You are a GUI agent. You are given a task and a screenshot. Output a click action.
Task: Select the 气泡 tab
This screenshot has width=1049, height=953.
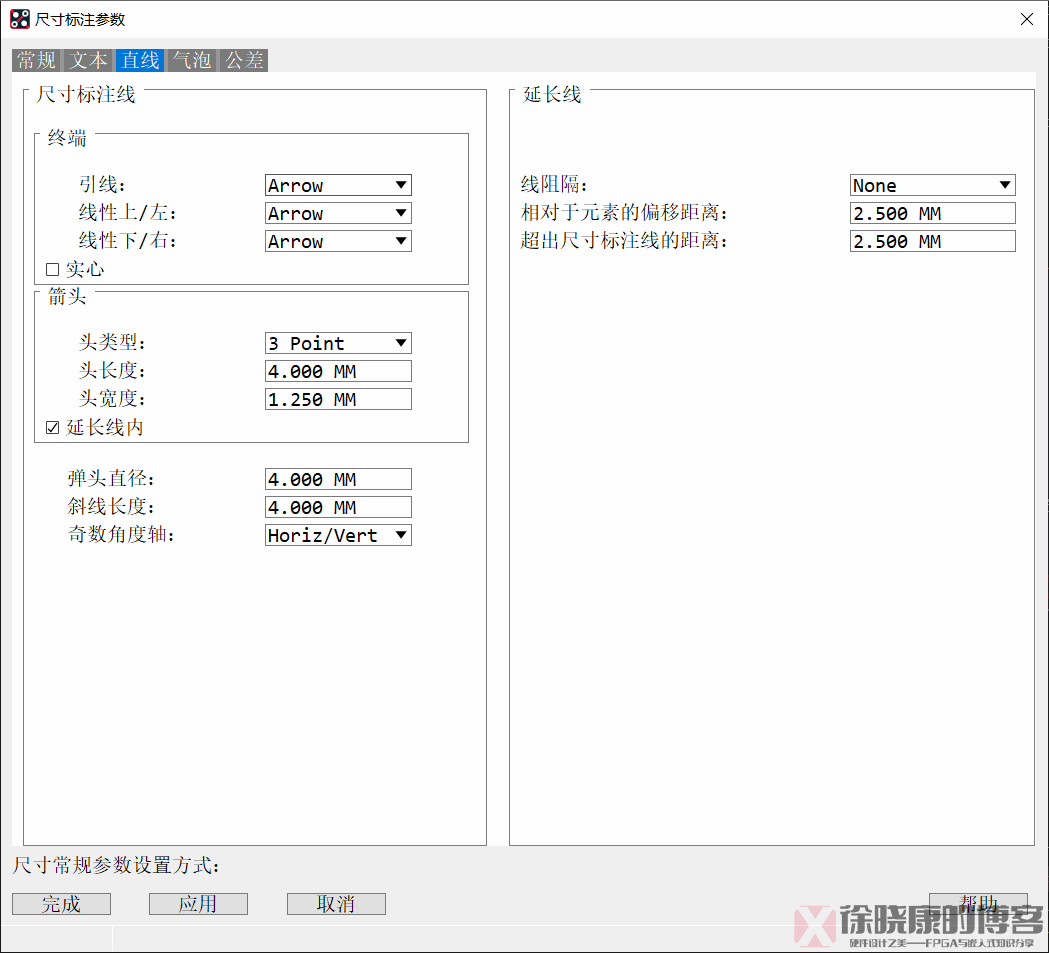[x=192, y=60]
